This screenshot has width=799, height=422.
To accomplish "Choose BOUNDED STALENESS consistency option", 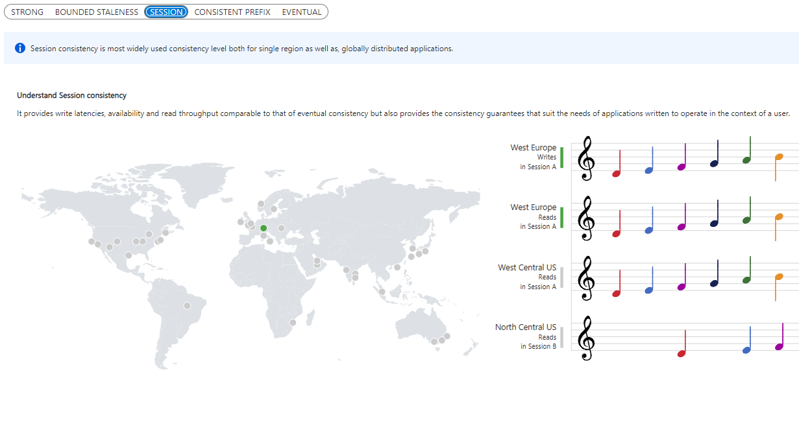I will pos(96,12).
